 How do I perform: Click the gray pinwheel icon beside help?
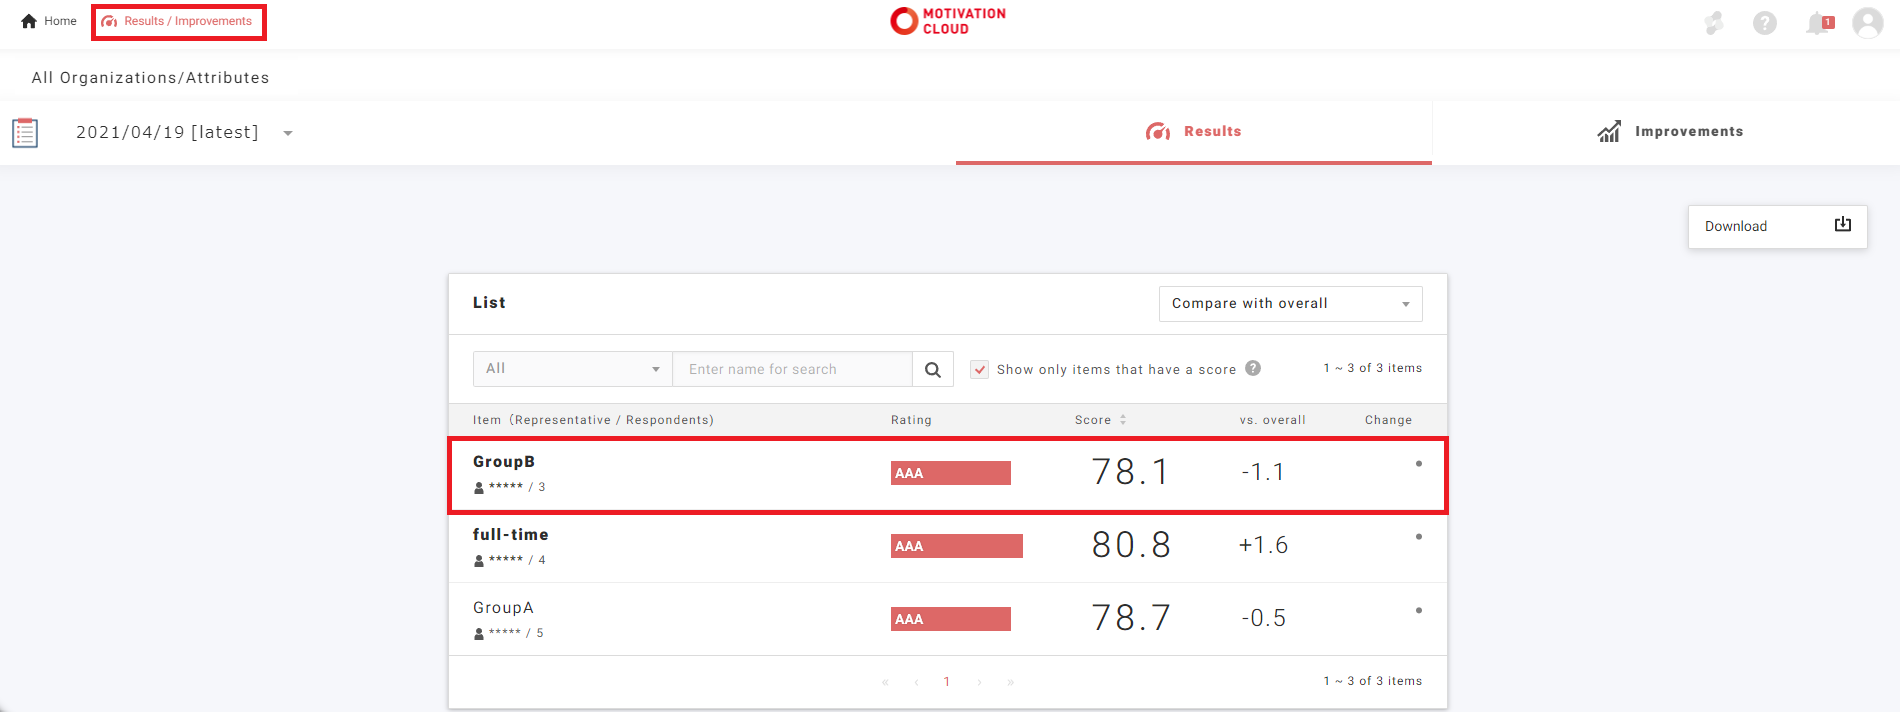(x=1714, y=22)
